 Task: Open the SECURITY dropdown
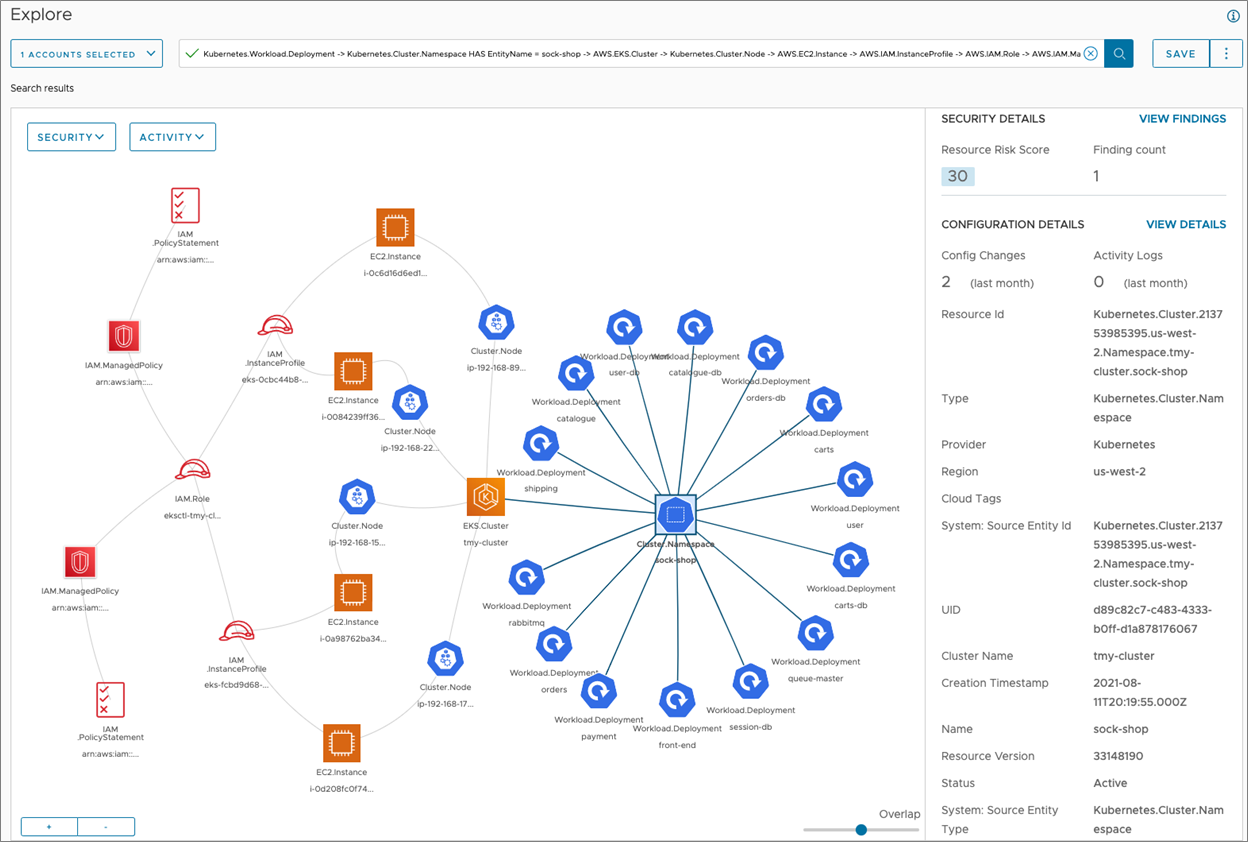71,136
